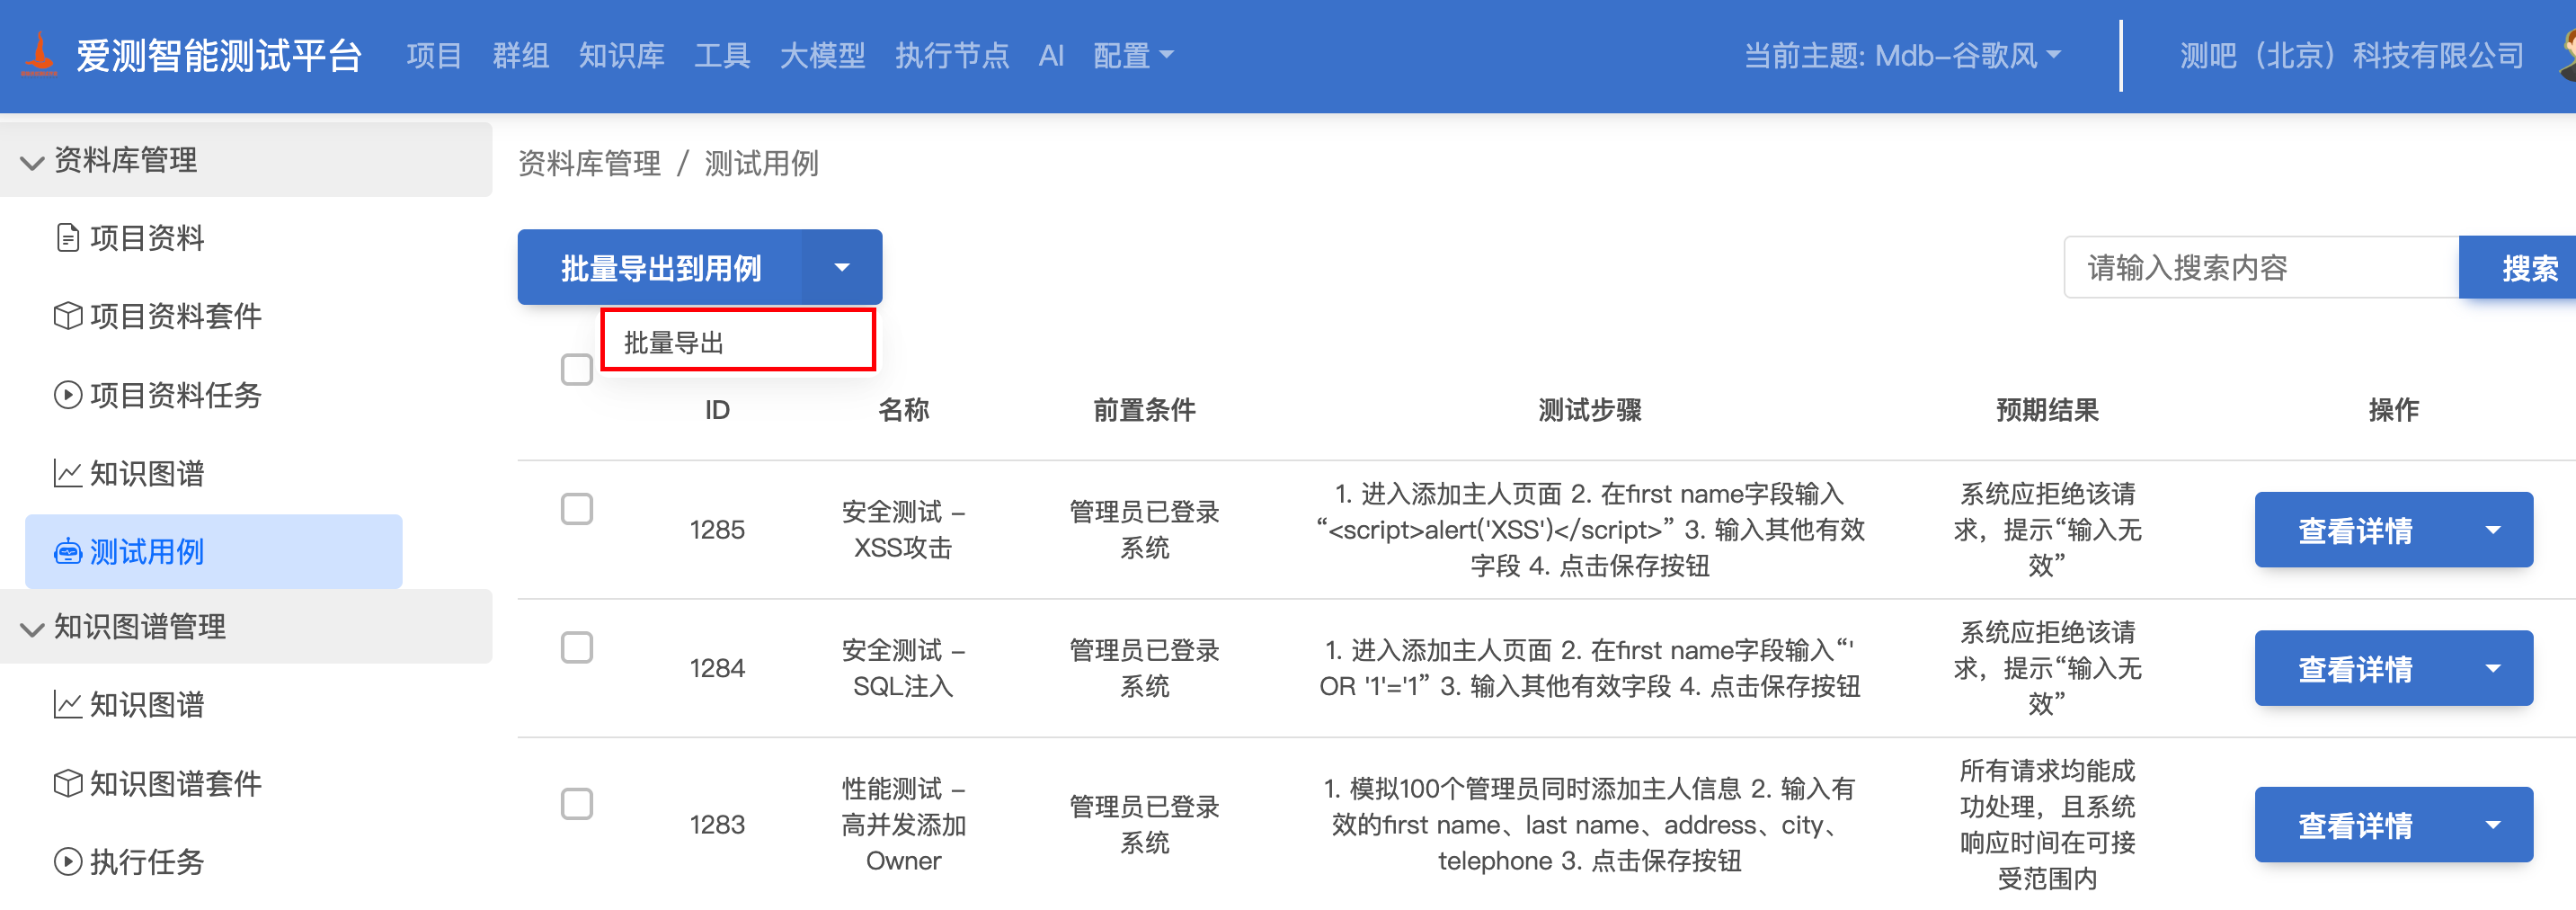Click the 项目资料套件 box icon
The width and height of the screenshot is (2576, 910).
[x=67, y=316]
